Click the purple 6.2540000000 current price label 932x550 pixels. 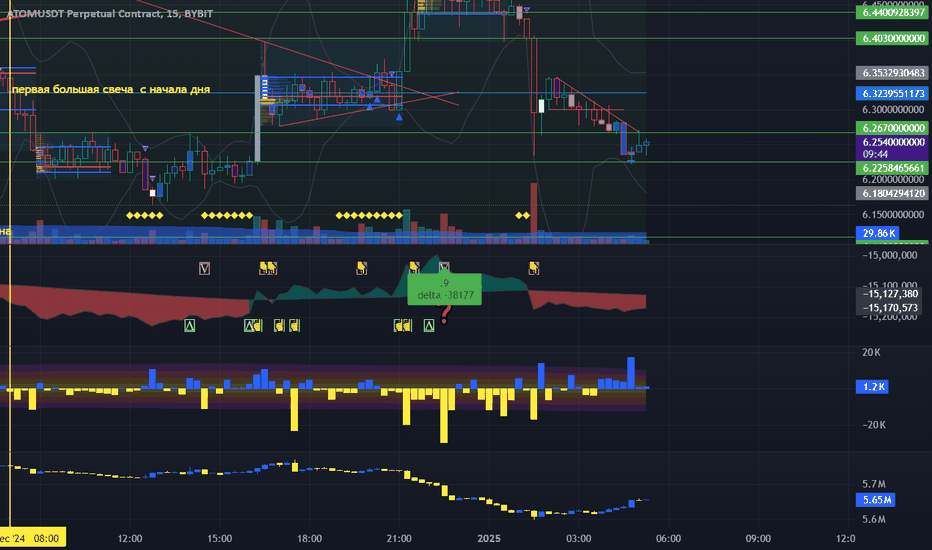coord(892,142)
